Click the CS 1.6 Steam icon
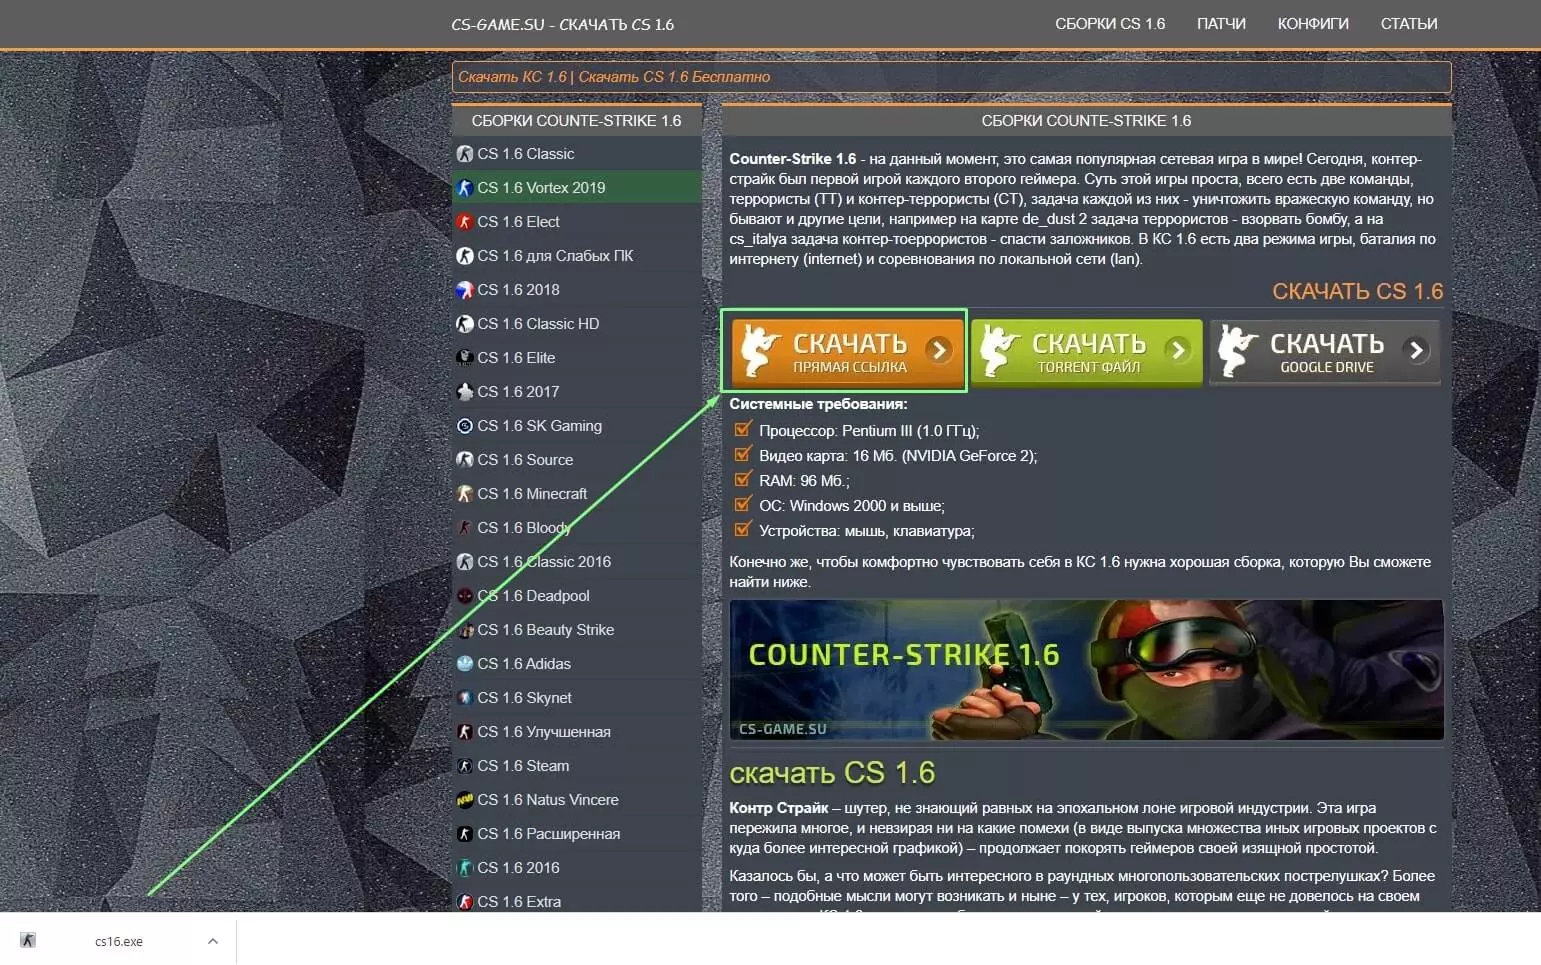 [464, 766]
